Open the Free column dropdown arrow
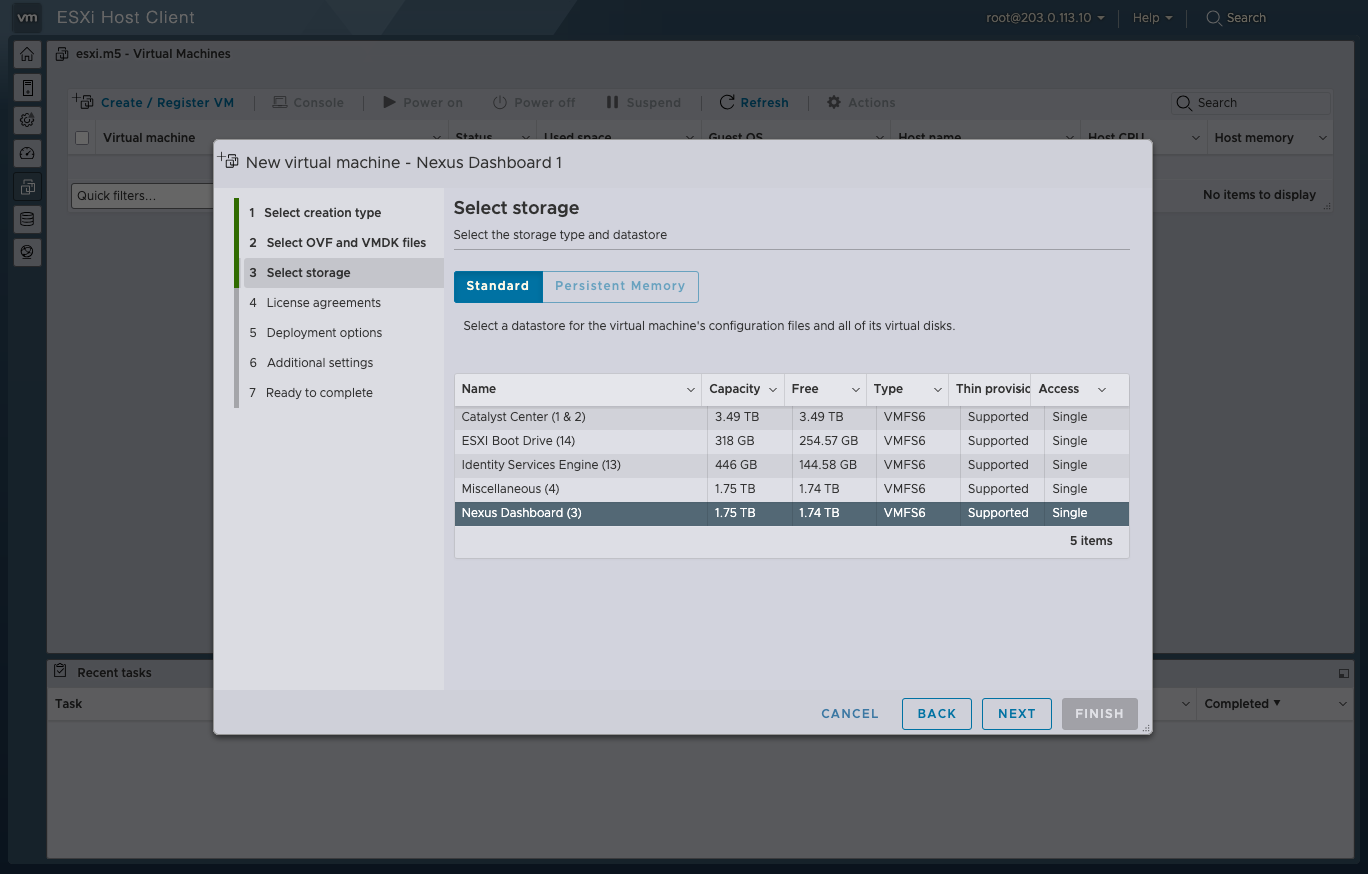The image size is (1368, 874). click(855, 389)
